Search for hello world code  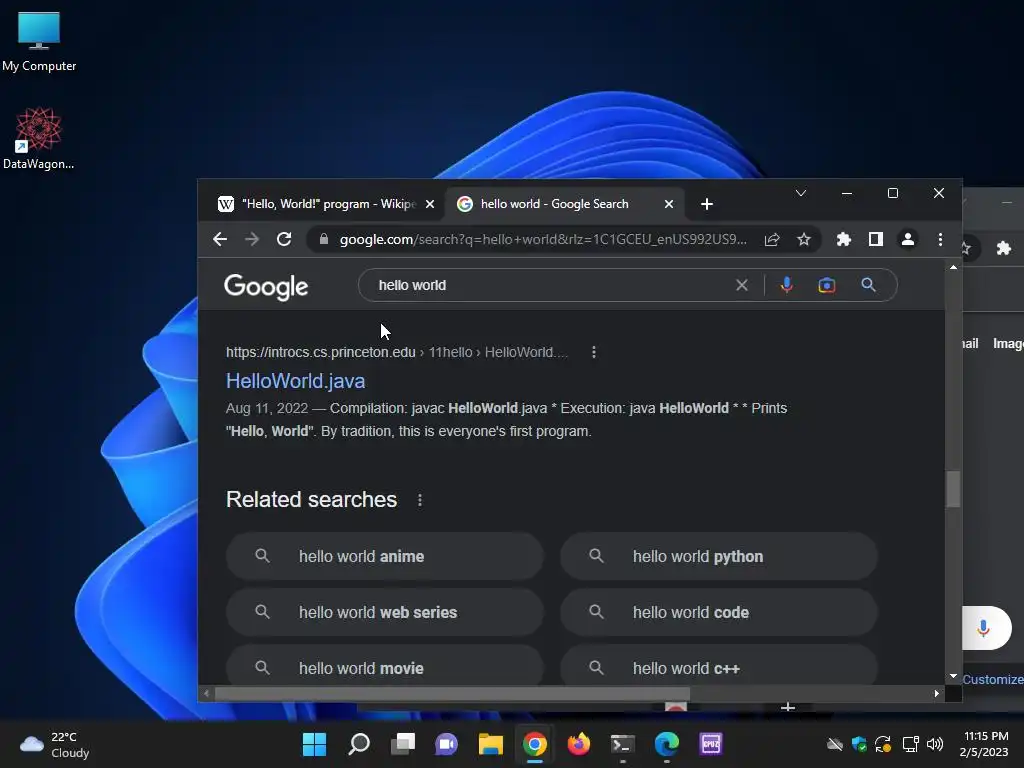(x=718, y=613)
